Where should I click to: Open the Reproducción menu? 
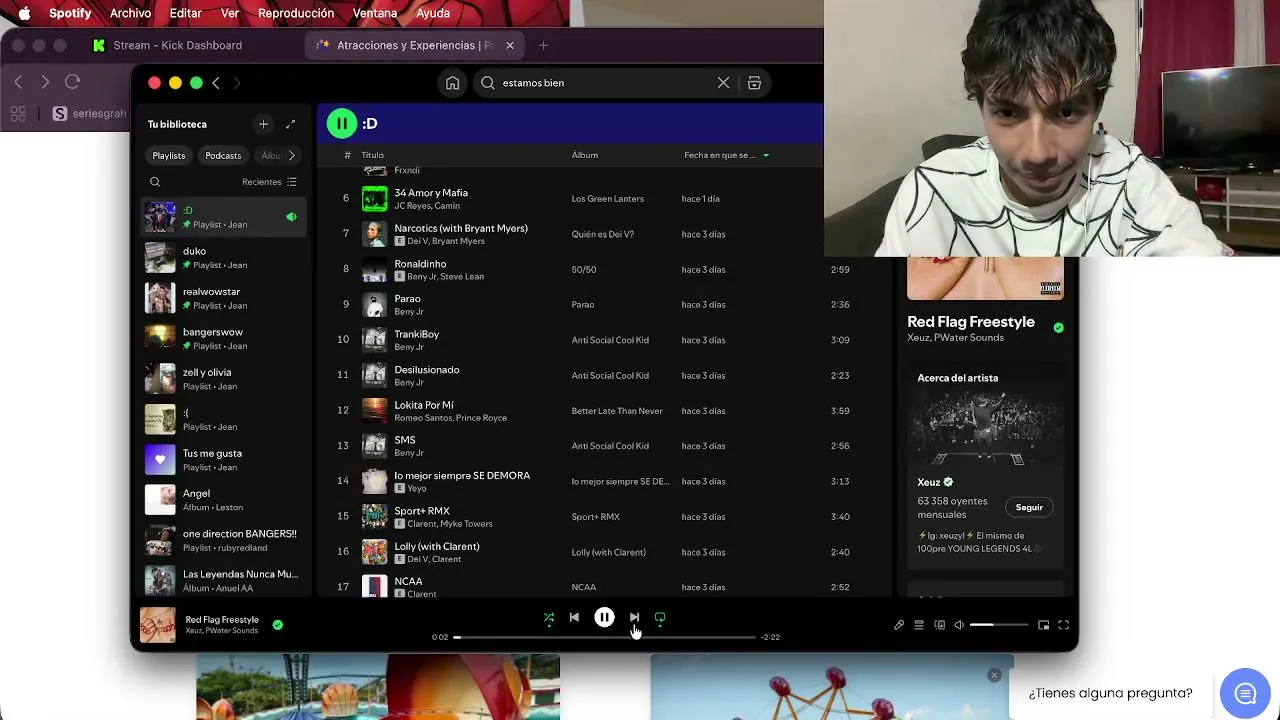[x=296, y=13]
